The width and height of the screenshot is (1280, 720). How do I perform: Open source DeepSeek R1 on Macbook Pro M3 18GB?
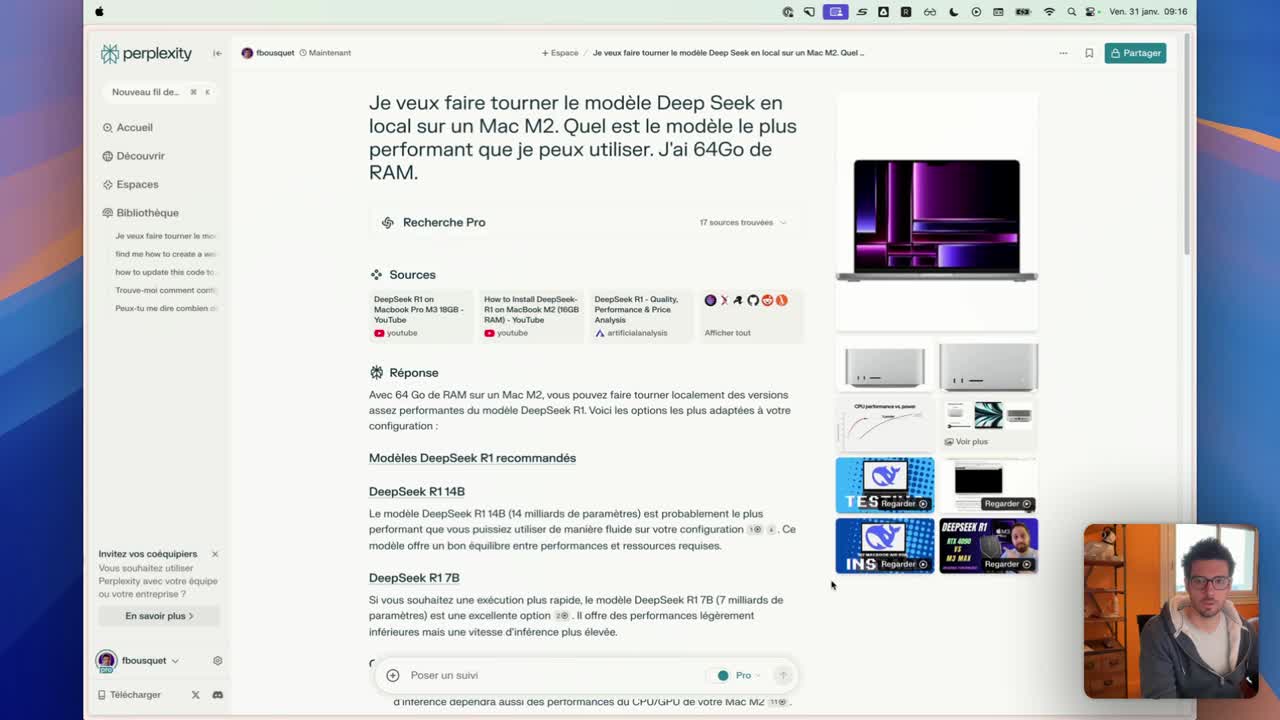[x=421, y=316]
